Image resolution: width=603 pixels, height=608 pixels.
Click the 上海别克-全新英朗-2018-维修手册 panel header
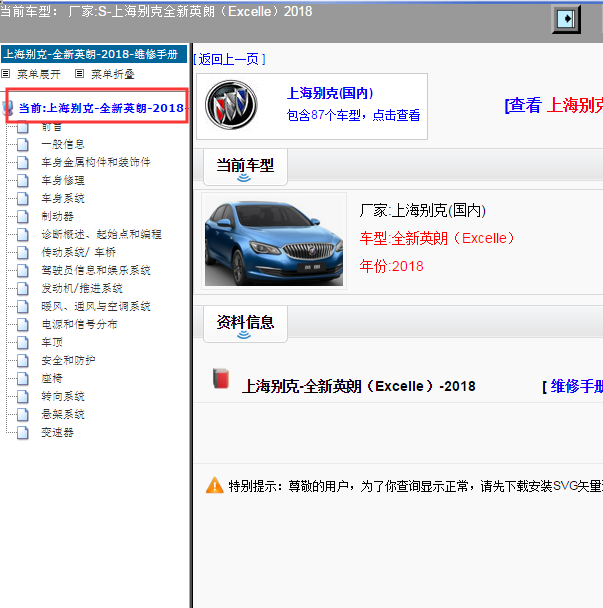(x=94, y=54)
